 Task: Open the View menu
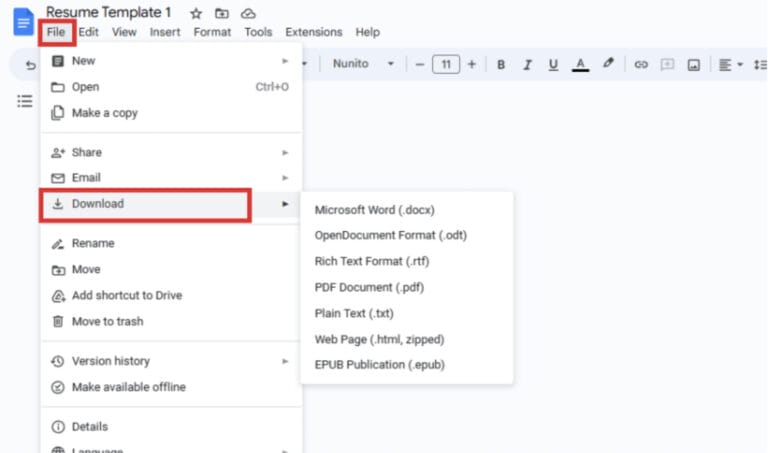pyautogui.click(x=124, y=32)
